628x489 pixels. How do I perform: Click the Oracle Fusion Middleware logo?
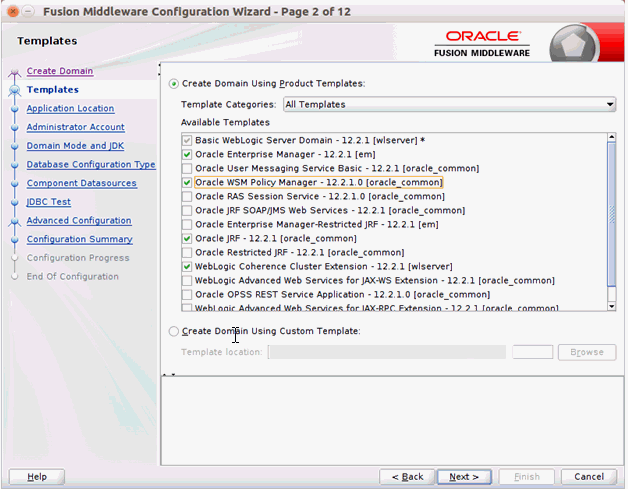[482, 44]
